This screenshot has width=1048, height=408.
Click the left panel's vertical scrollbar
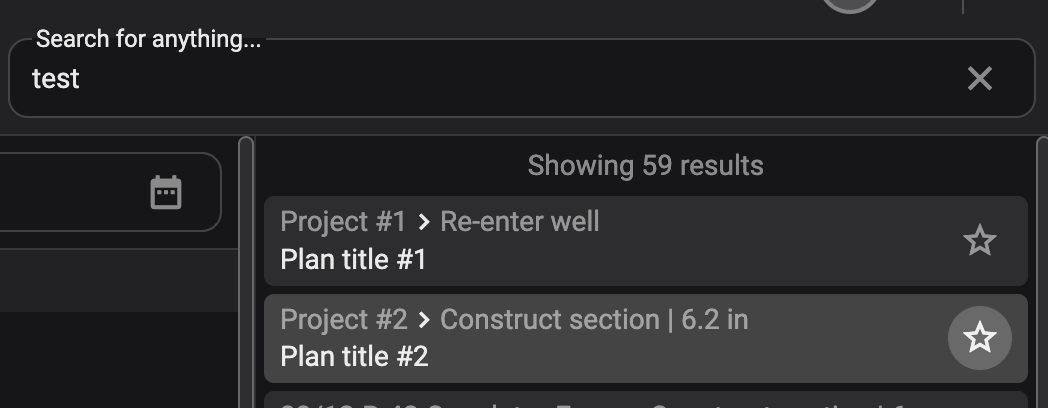tap(246, 270)
